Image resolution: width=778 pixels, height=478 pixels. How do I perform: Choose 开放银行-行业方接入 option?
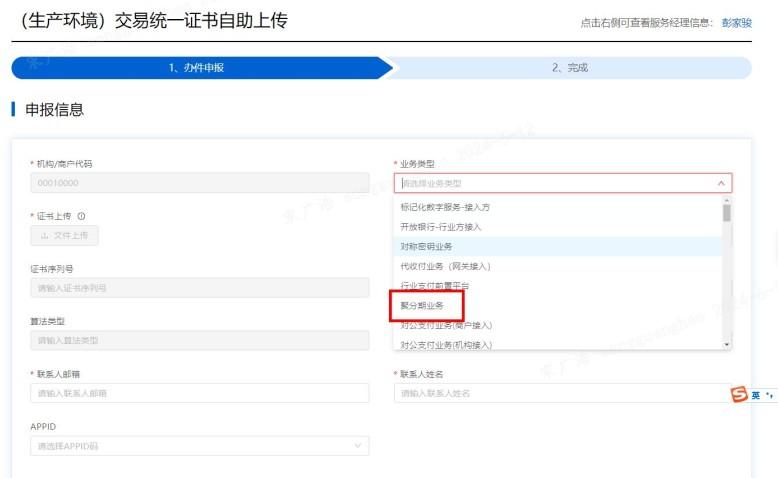click(441, 227)
